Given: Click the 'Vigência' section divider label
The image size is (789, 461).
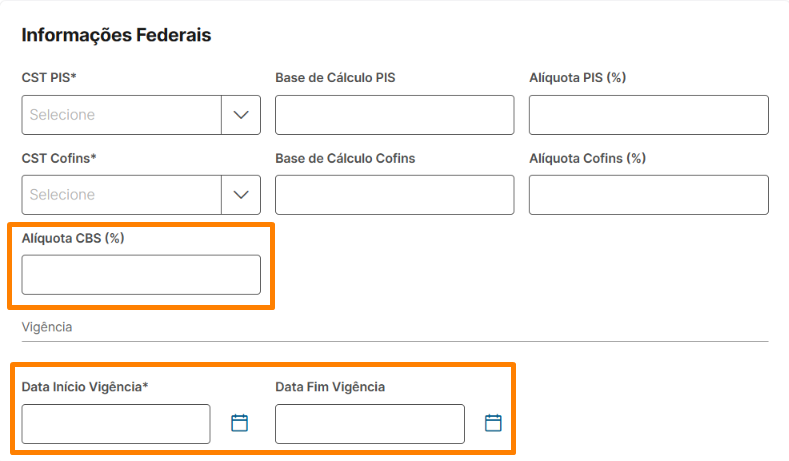Looking at the screenshot, I should click(x=47, y=327).
